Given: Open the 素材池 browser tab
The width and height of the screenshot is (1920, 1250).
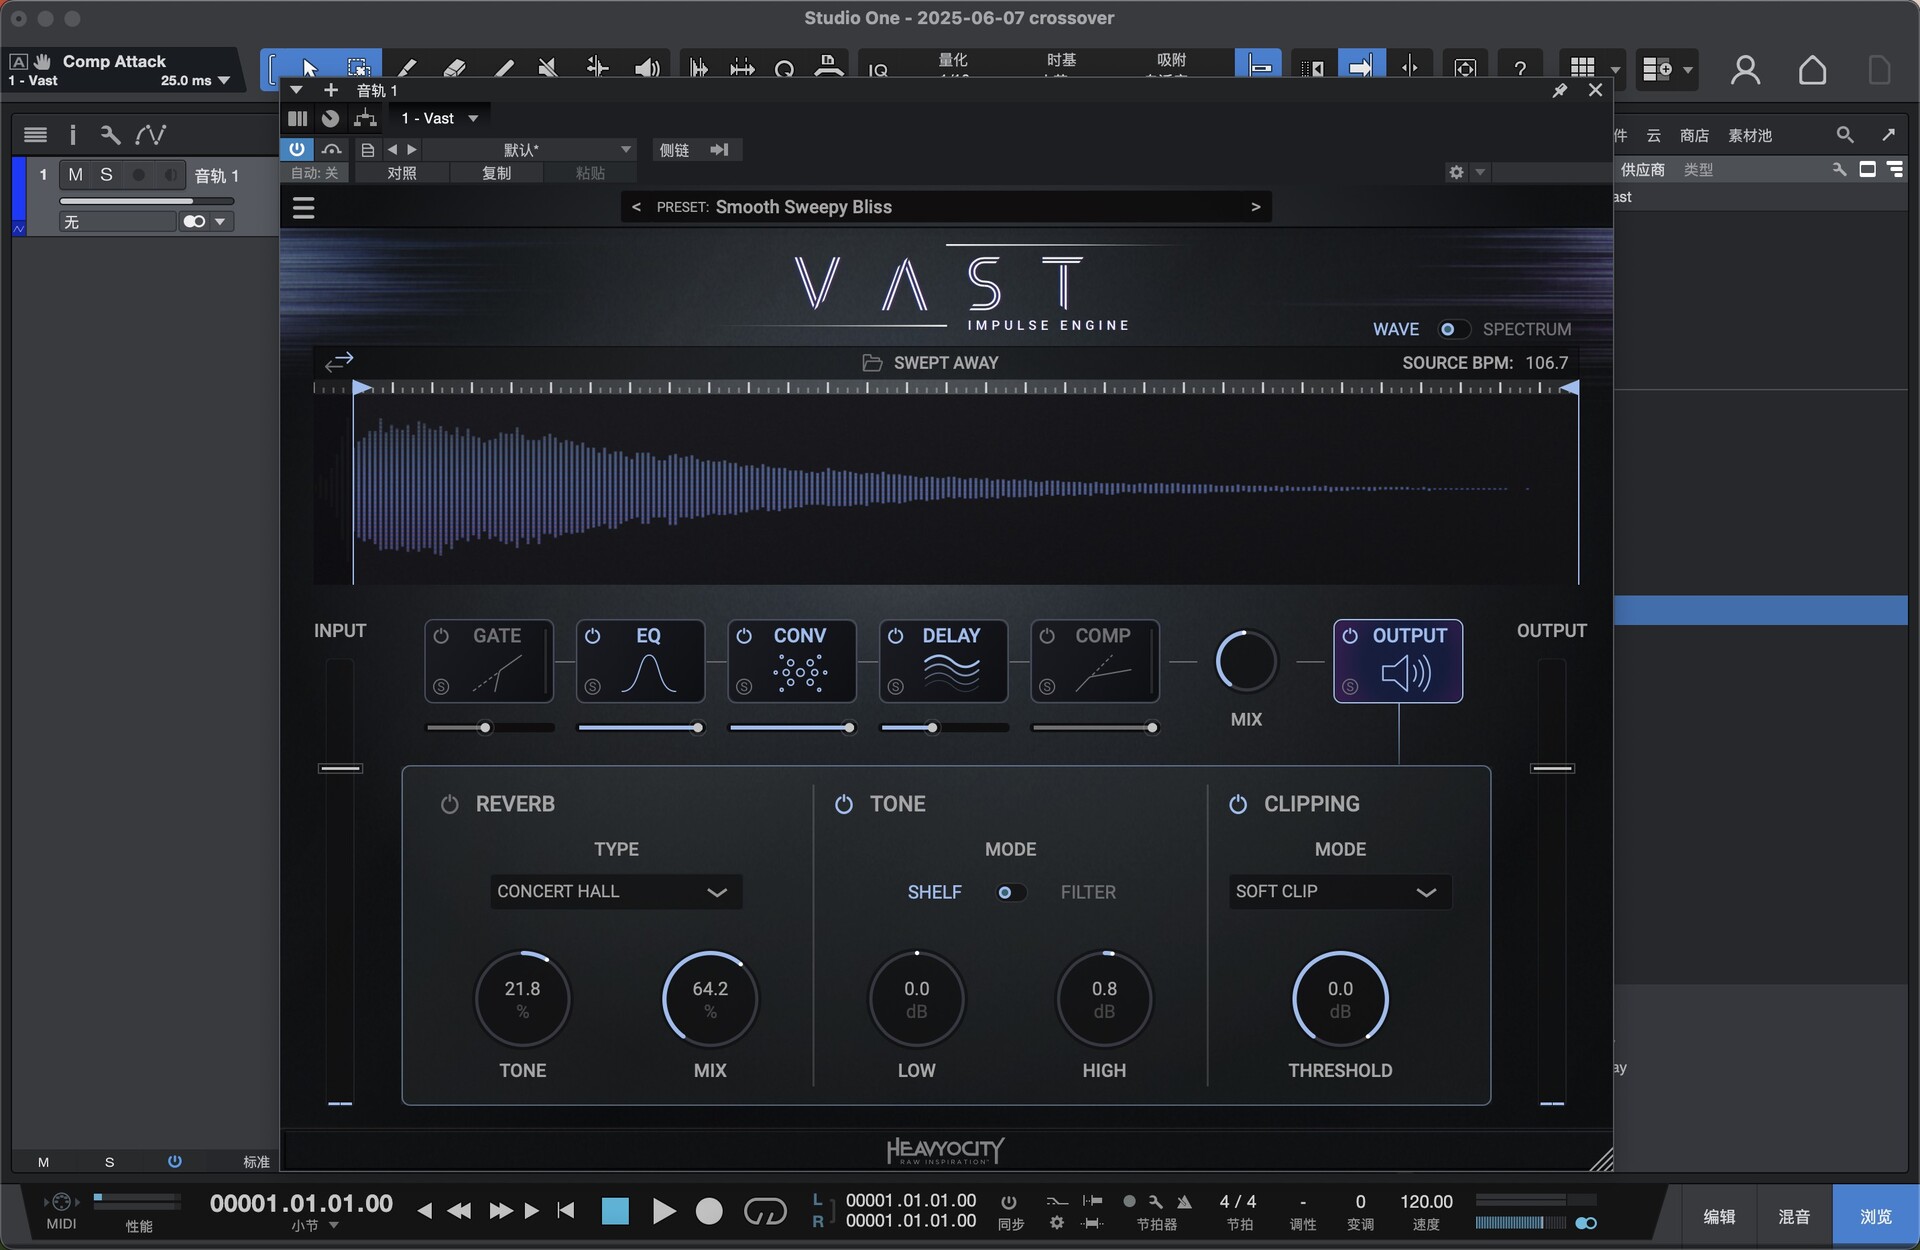Looking at the screenshot, I should [1750, 135].
